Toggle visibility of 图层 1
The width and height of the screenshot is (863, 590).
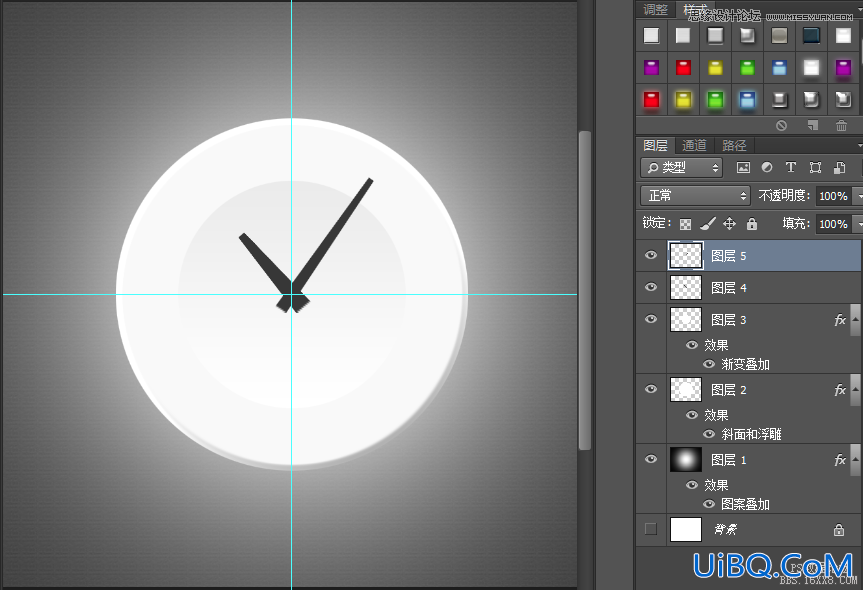651,458
